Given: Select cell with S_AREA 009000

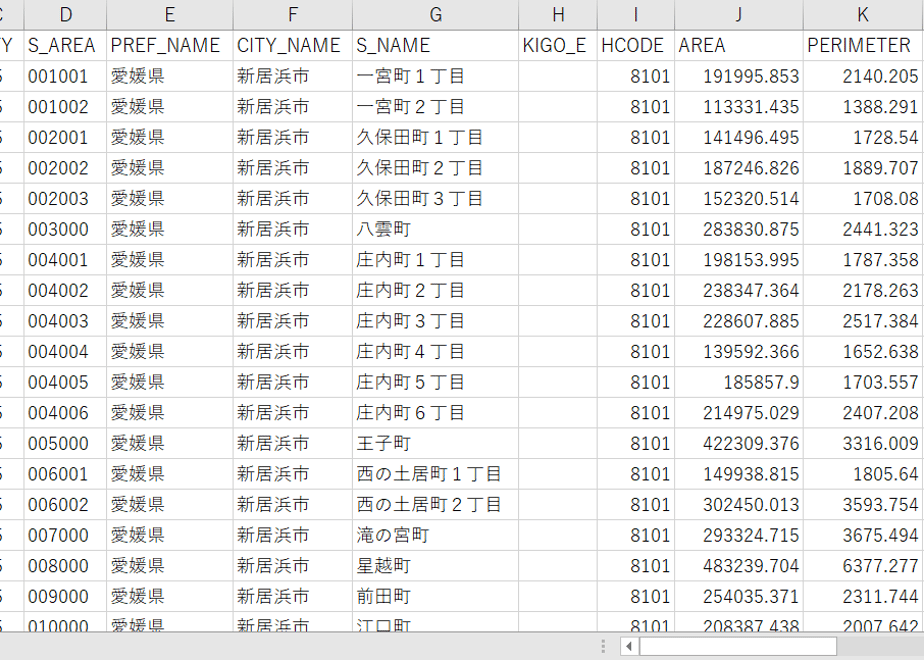Looking at the screenshot, I should click(x=65, y=597).
